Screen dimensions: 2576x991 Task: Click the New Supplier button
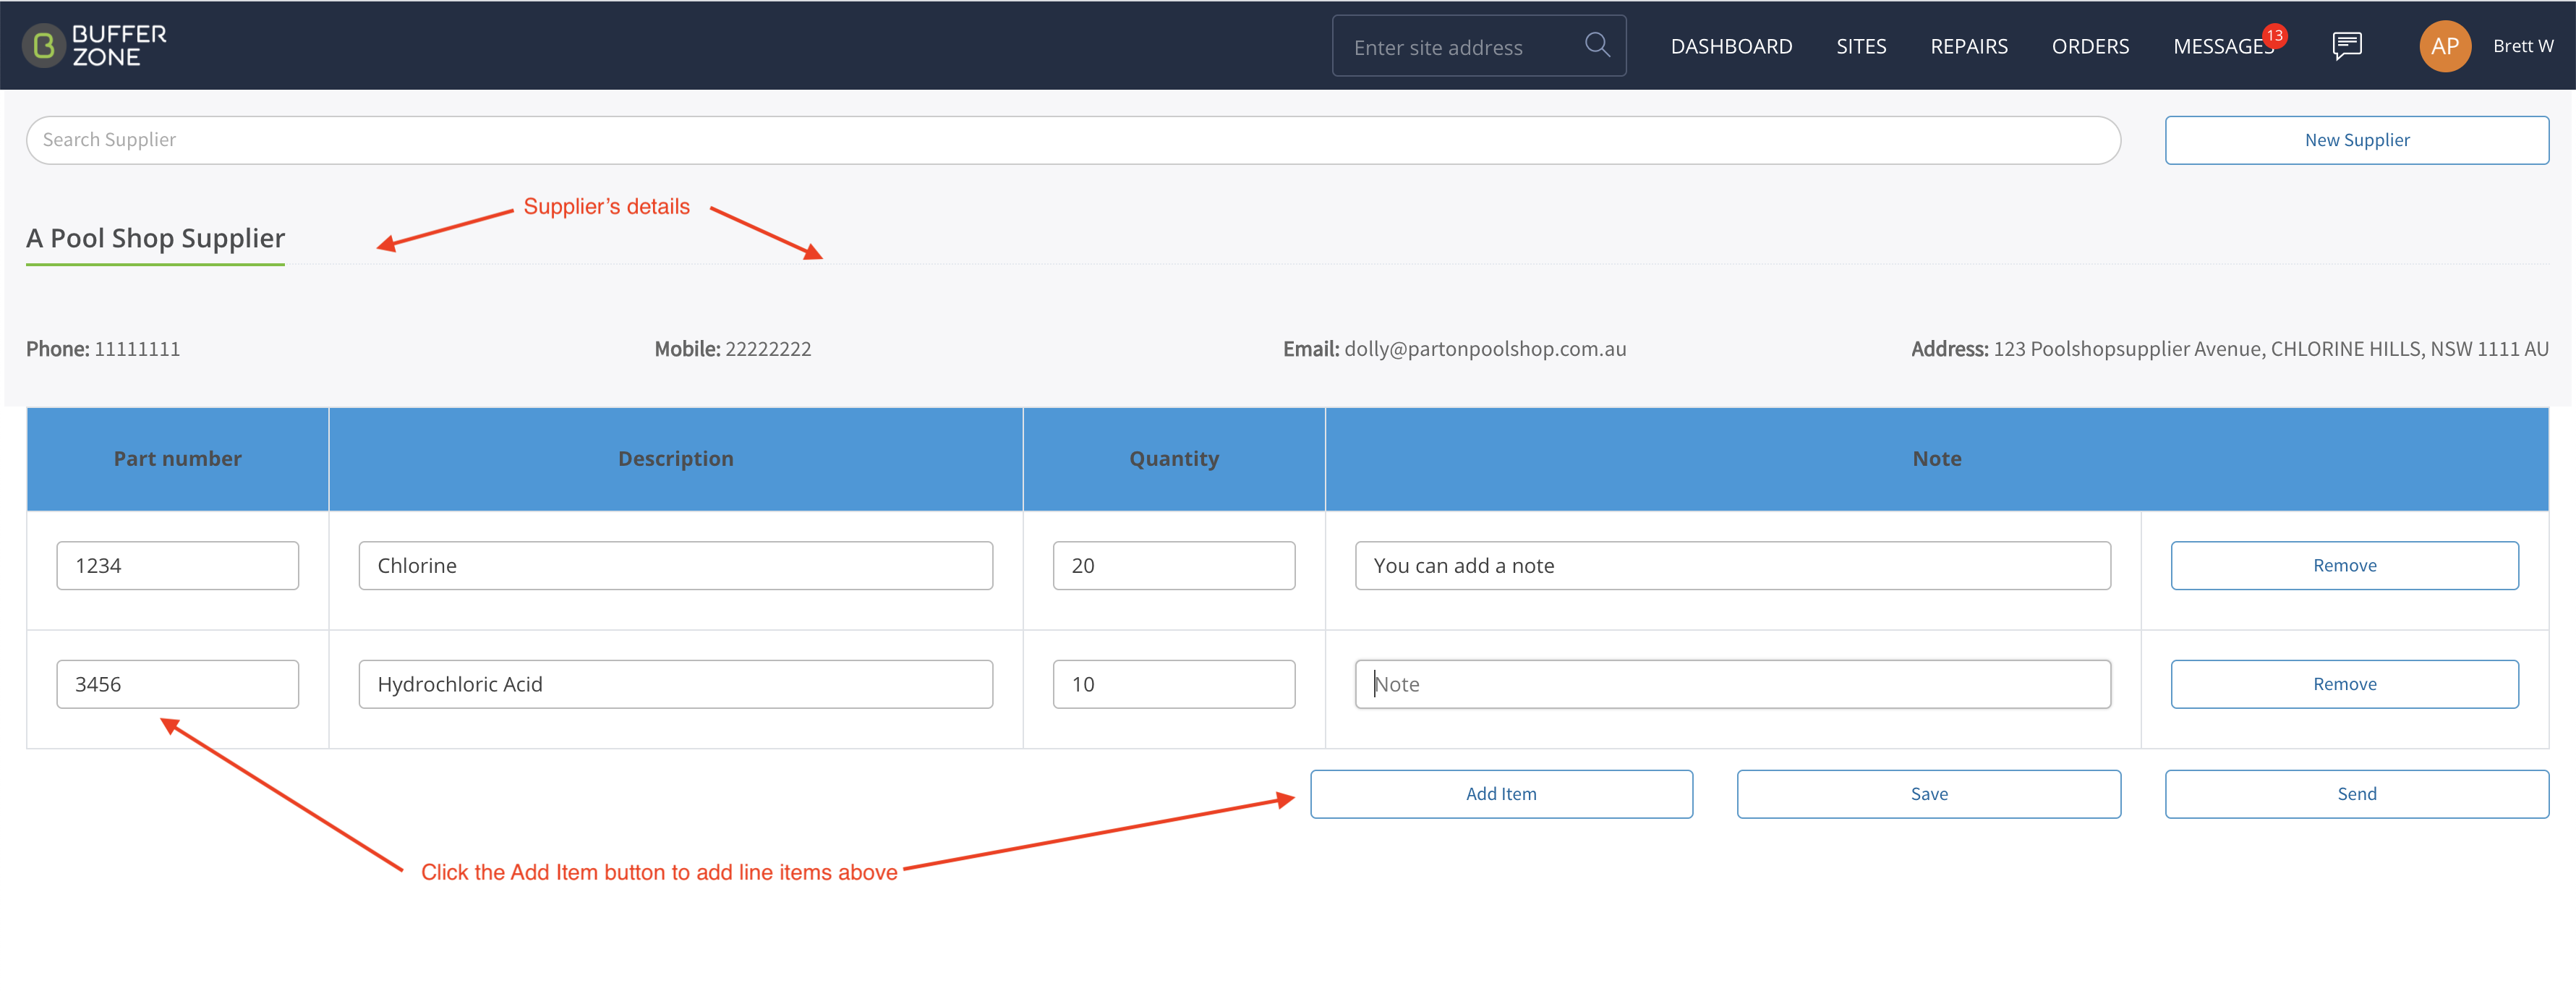(x=2356, y=140)
